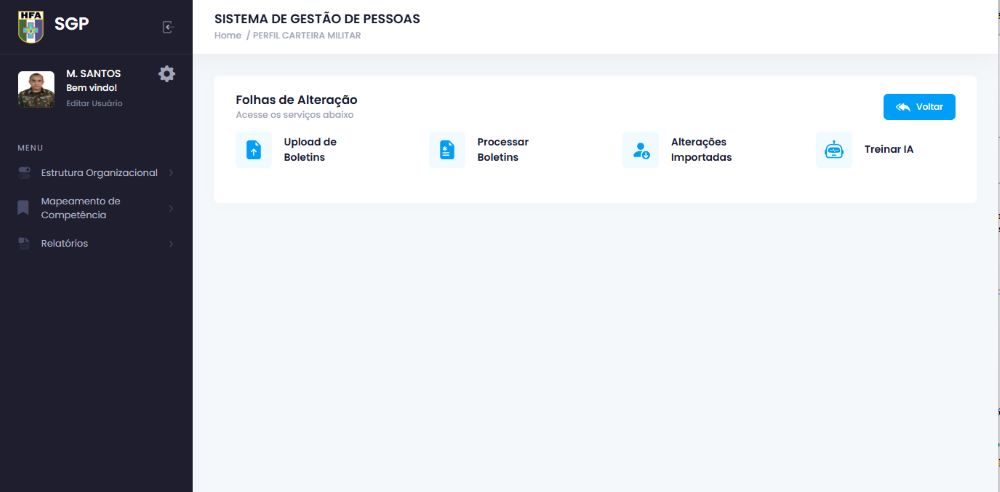Viewport: 1000px width, 492px height.
Task: Click the Mapeamento de Competência bookmark icon
Action: click(24, 208)
